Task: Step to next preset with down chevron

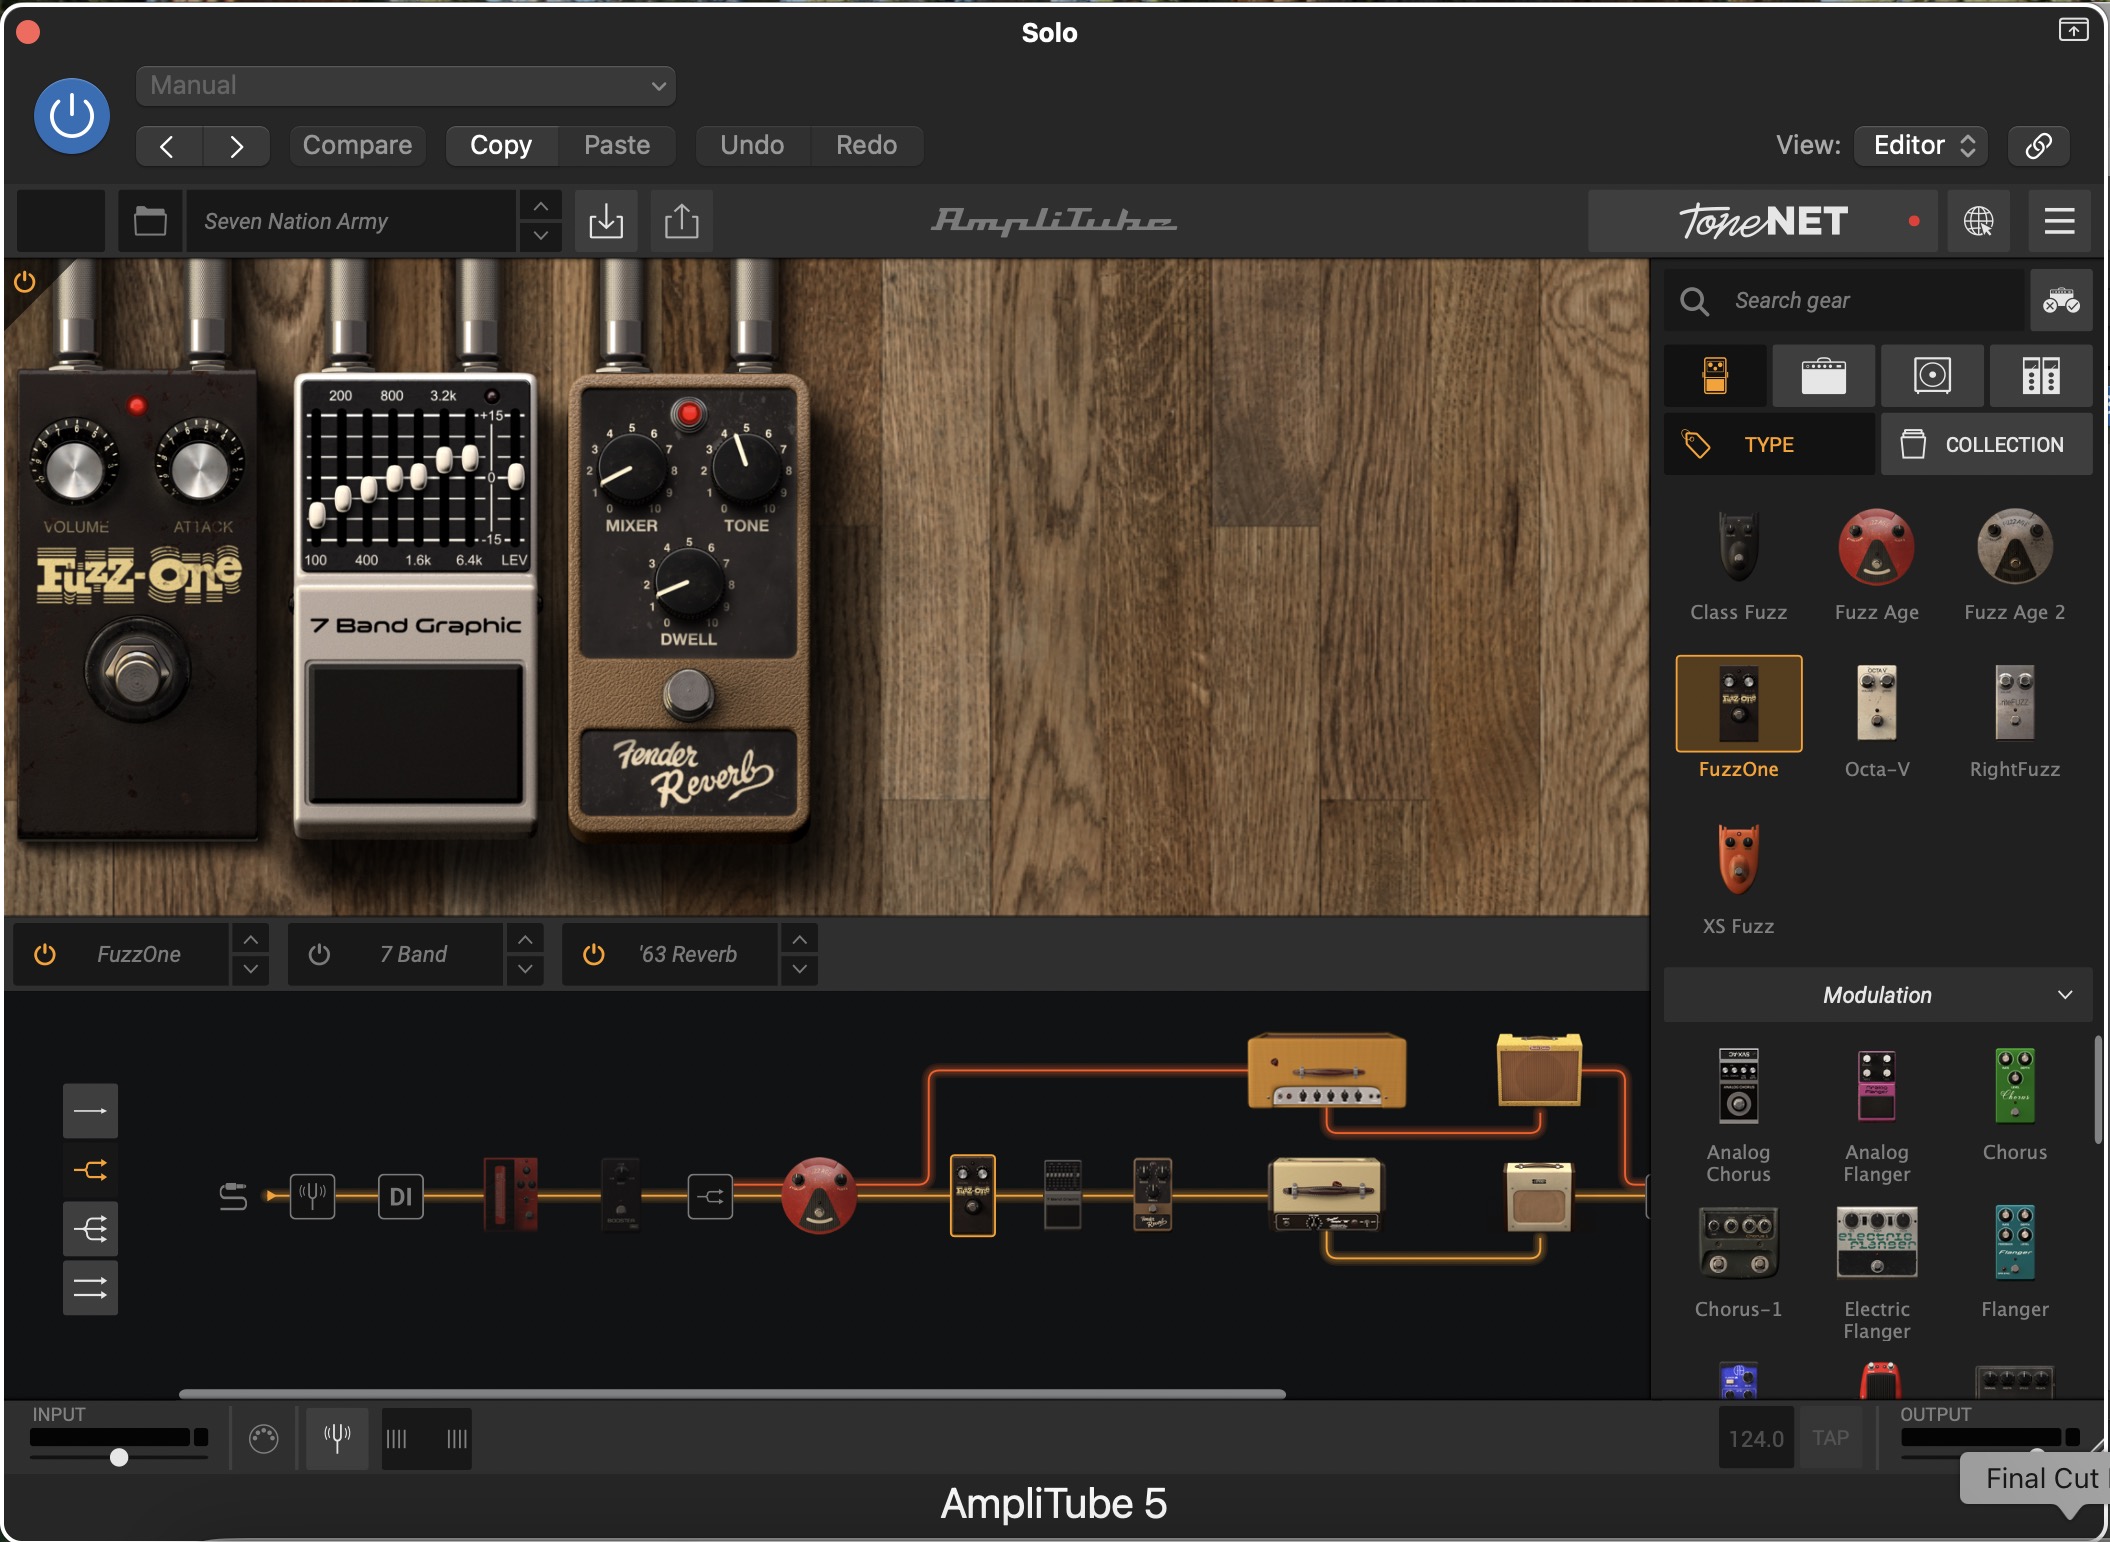Action: pyautogui.click(x=540, y=236)
